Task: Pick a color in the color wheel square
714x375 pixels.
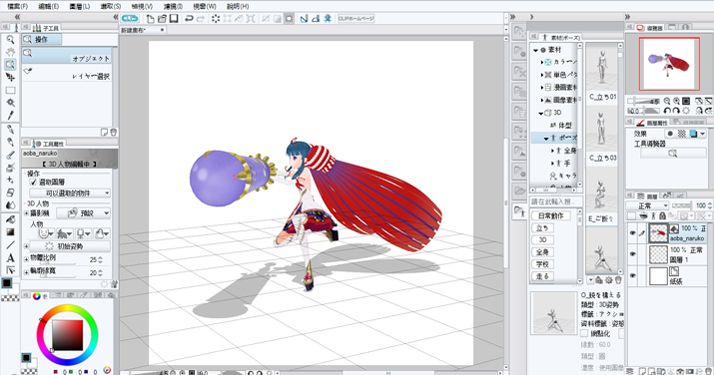Action: 67,335
